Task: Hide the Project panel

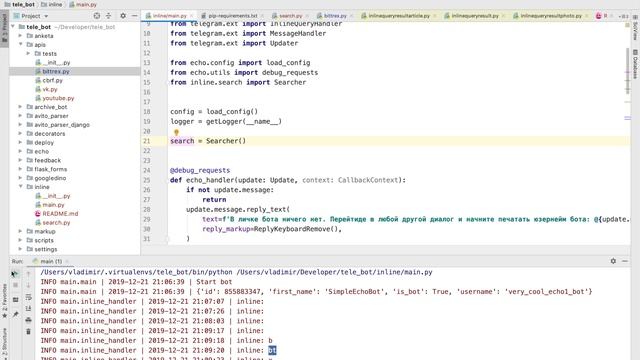Action: 135,16
